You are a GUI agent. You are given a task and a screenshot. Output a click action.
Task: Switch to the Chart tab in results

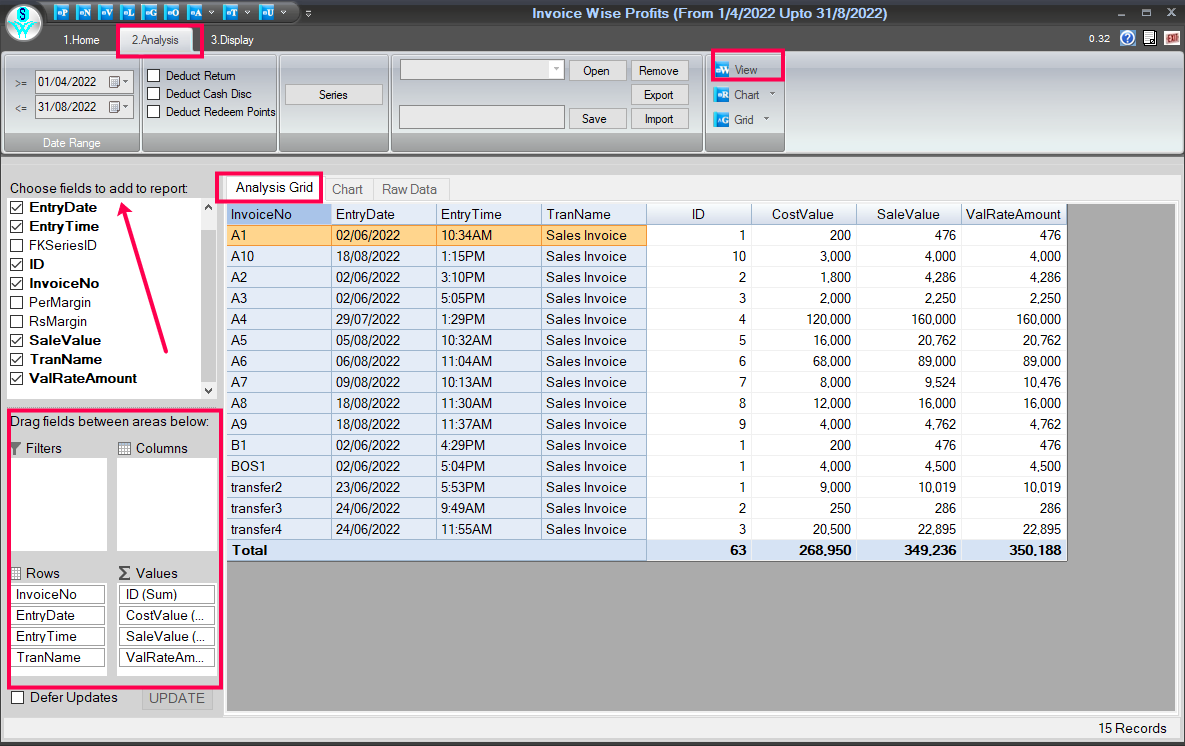(x=348, y=190)
